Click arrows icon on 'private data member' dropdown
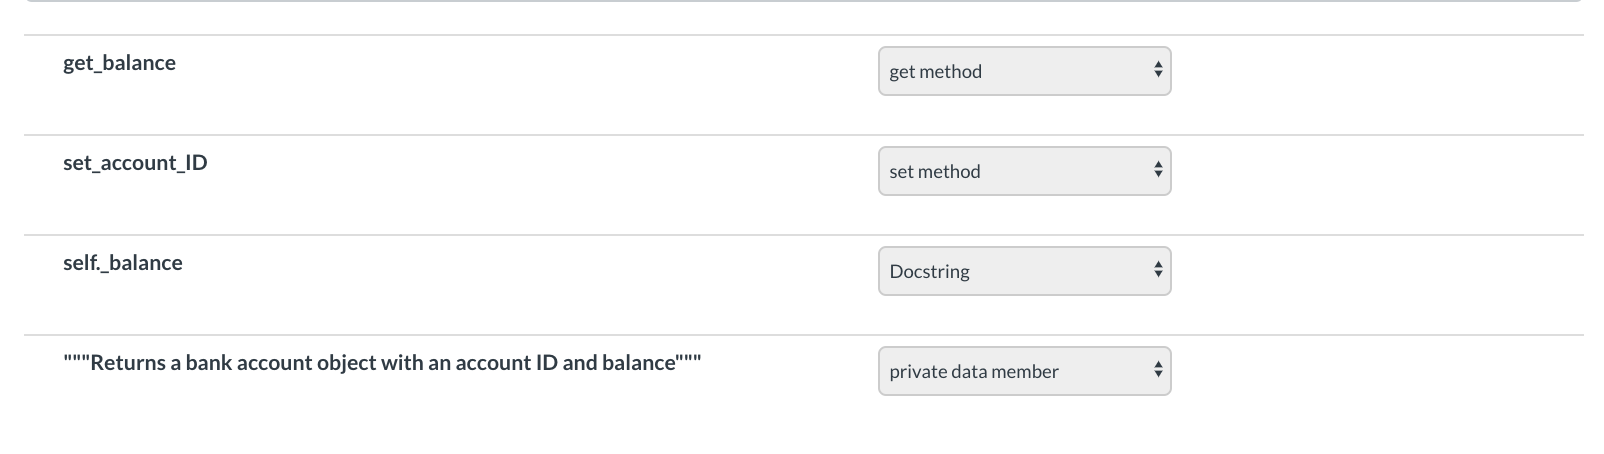Image resolution: width=1604 pixels, height=454 pixels. (x=1158, y=371)
